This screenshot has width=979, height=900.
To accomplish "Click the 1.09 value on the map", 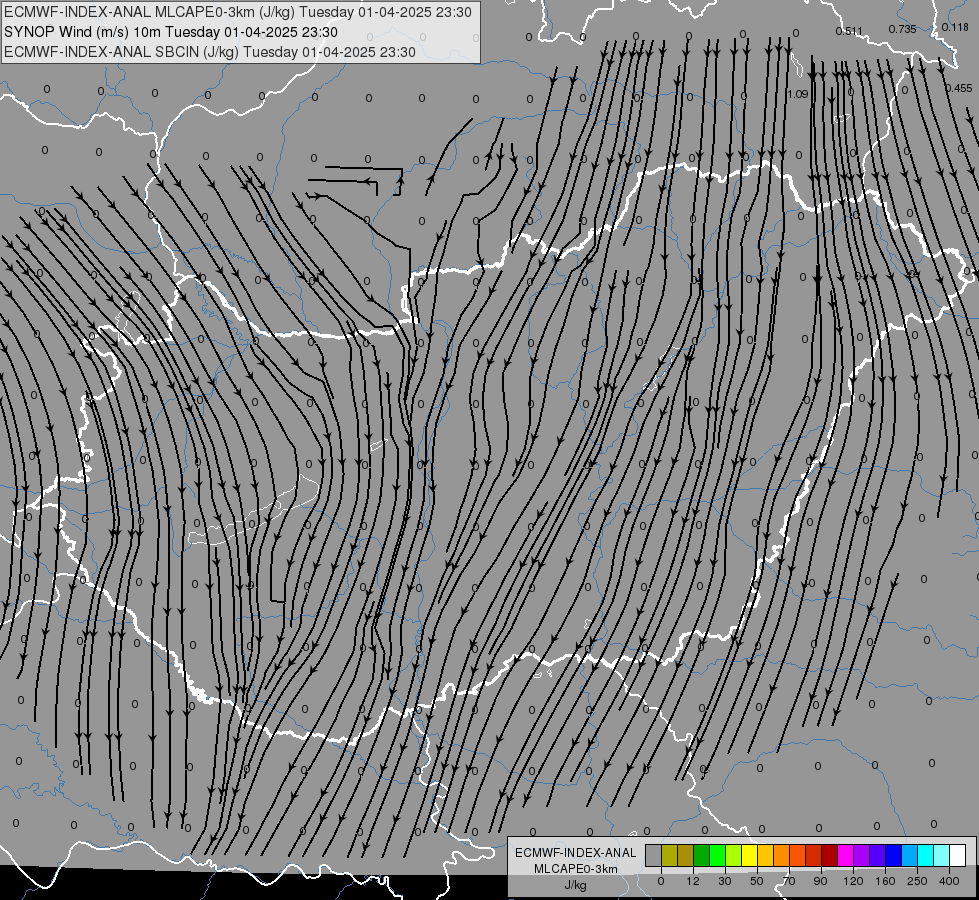I will click(x=798, y=94).
